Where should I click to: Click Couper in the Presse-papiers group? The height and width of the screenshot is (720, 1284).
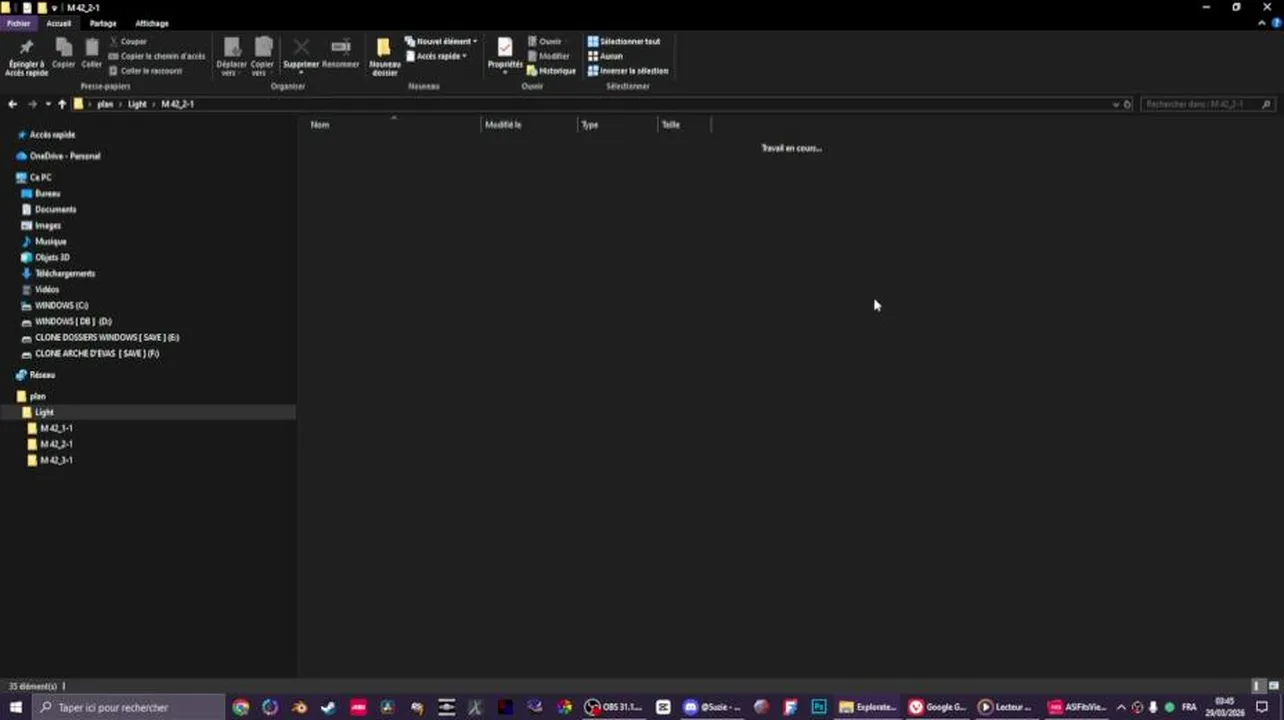(x=127, y=42)
